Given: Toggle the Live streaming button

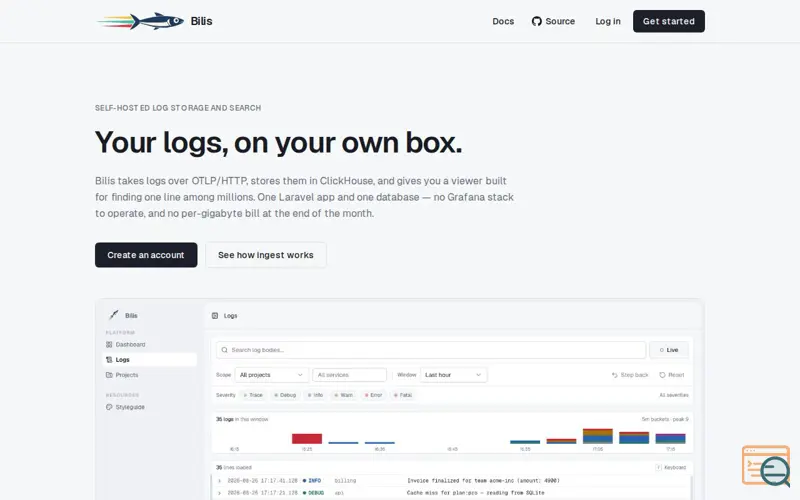Looking at the screenshot, I should [x=669, y=350].
